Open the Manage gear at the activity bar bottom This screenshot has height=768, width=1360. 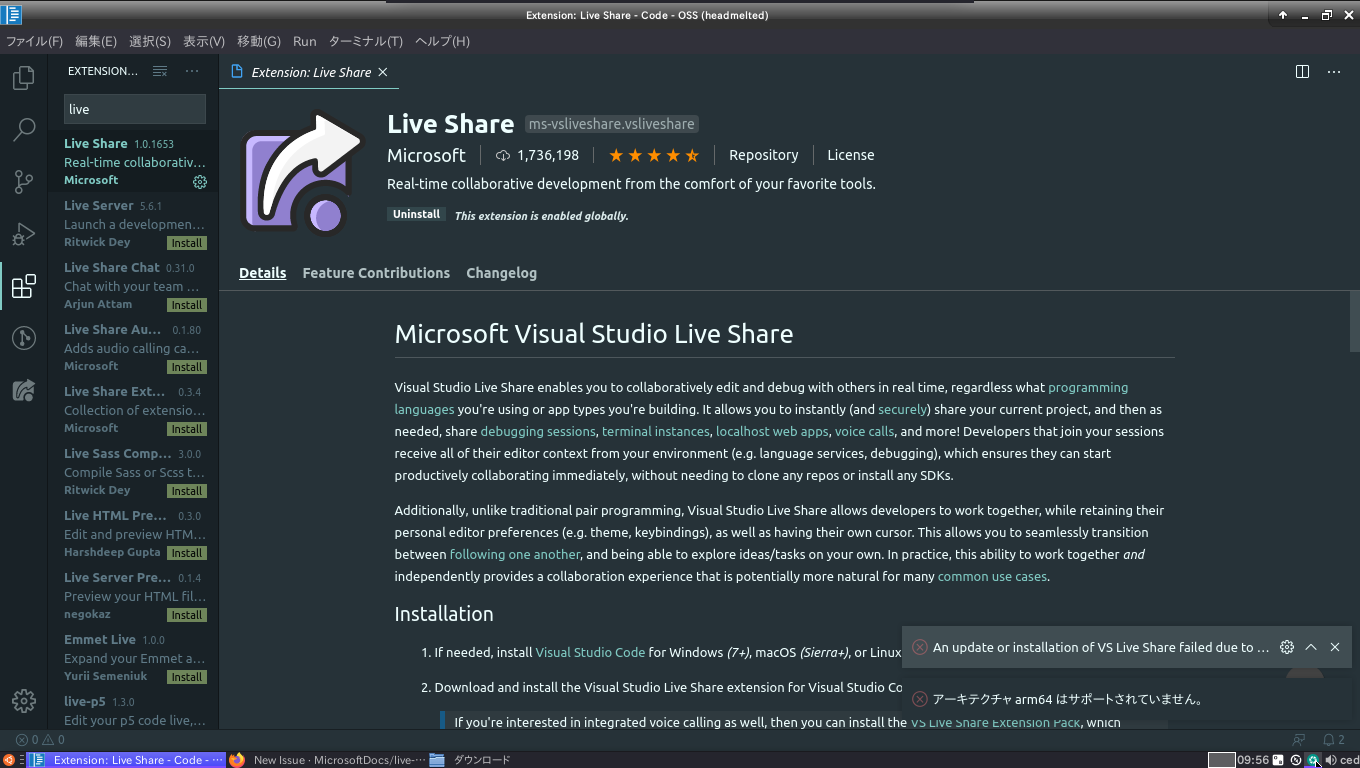[23, 702]
